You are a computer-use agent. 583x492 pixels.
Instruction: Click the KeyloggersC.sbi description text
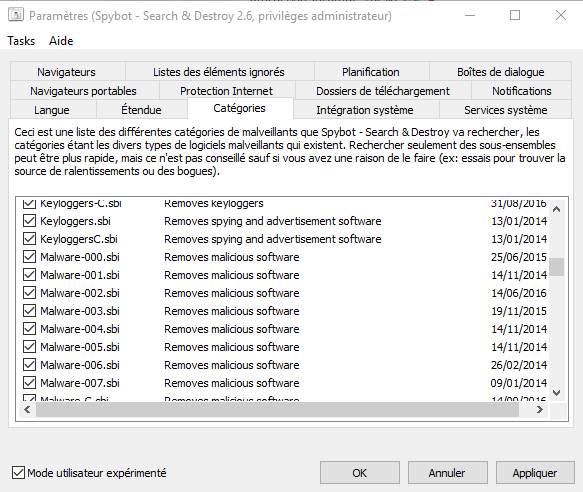[273, 239]
